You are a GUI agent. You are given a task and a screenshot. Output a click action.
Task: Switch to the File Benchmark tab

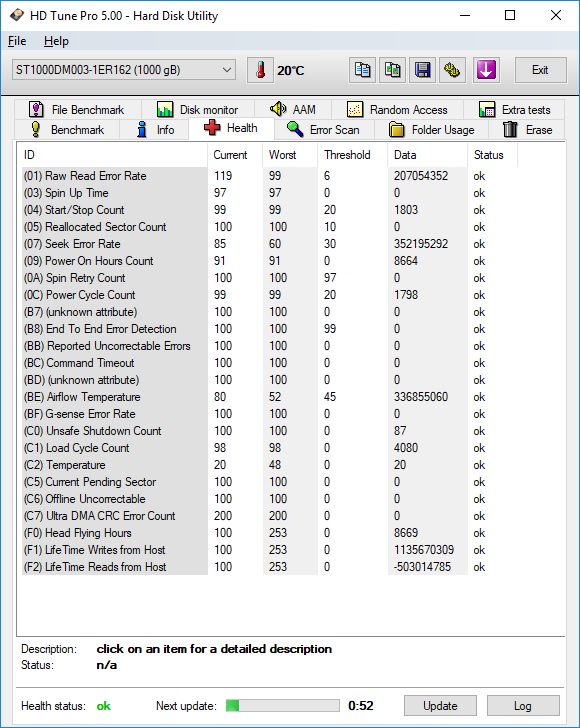pyautogui.click(x=77, y=110)
